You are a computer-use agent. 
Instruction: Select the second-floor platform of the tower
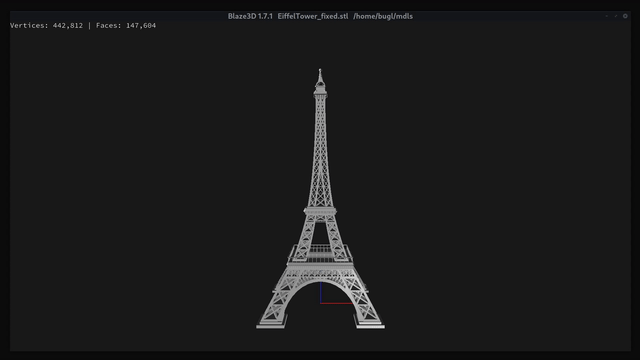[320, 211]
